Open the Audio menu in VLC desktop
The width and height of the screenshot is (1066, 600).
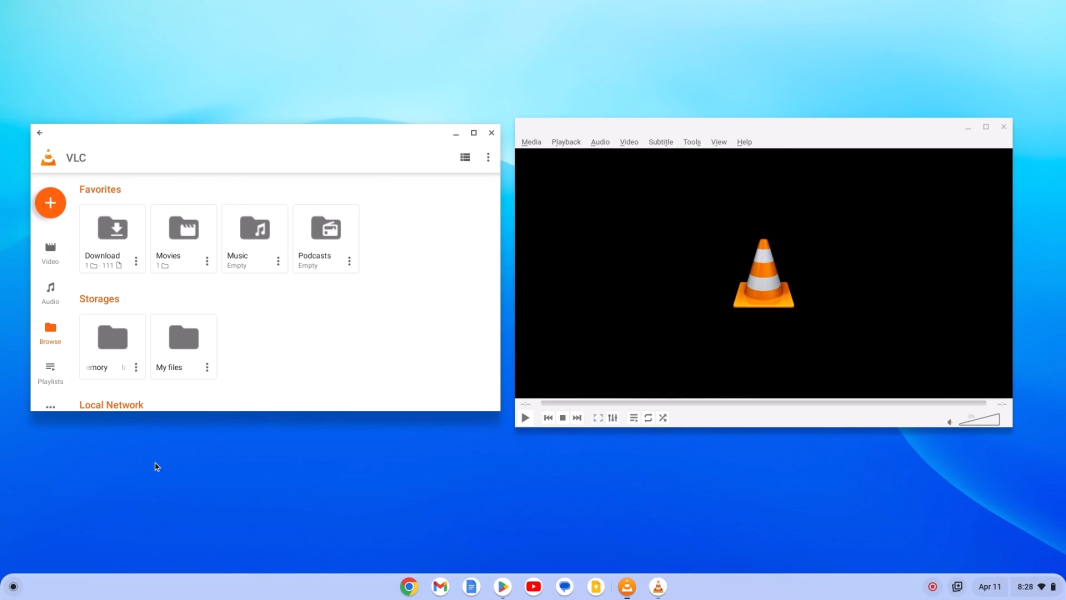[x=600, y=142]
